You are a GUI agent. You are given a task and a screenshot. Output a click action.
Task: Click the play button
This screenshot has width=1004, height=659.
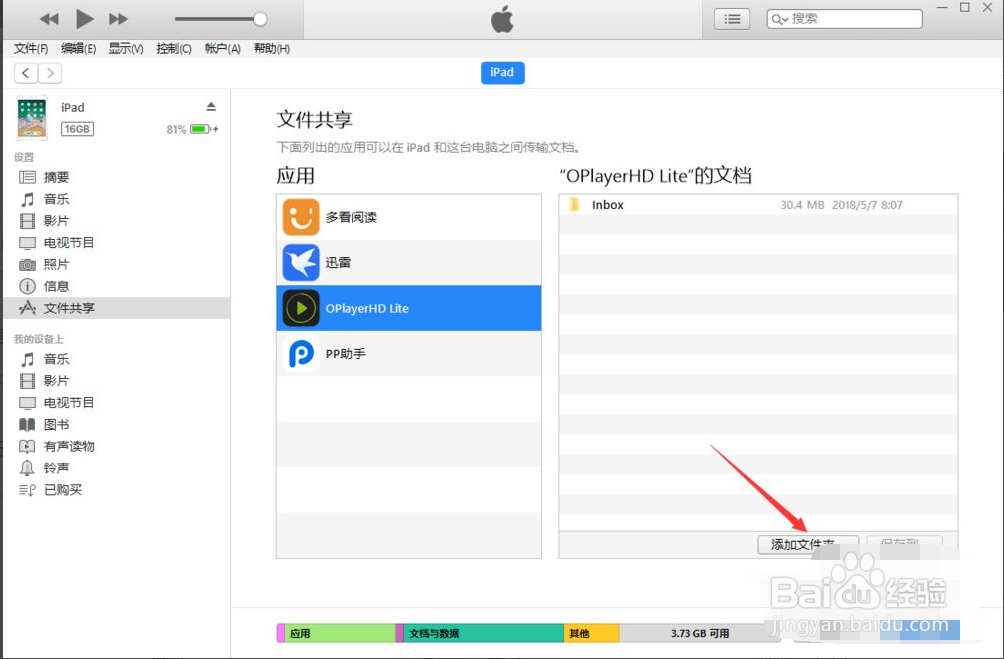coord(84,19)
